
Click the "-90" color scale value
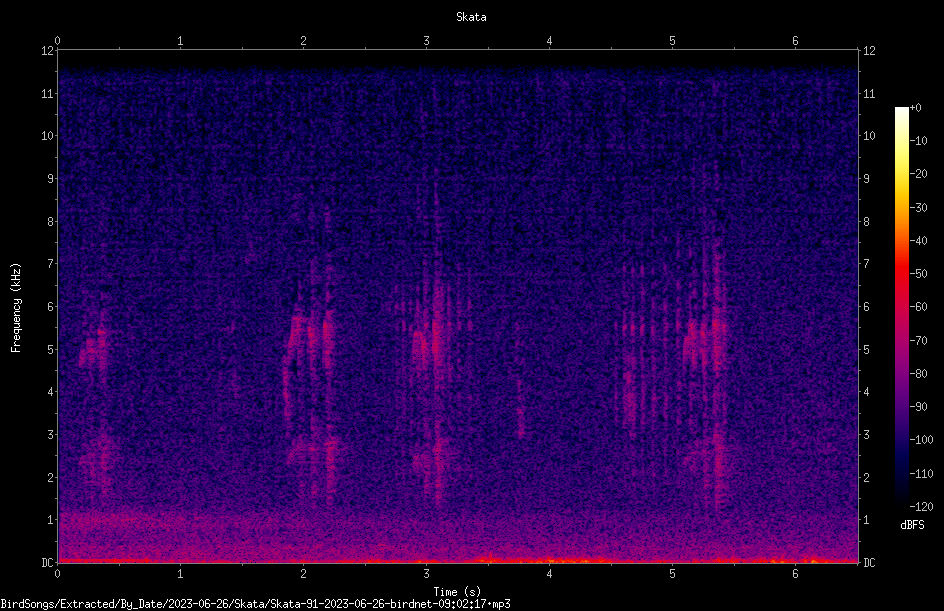(x=919, y=407)
